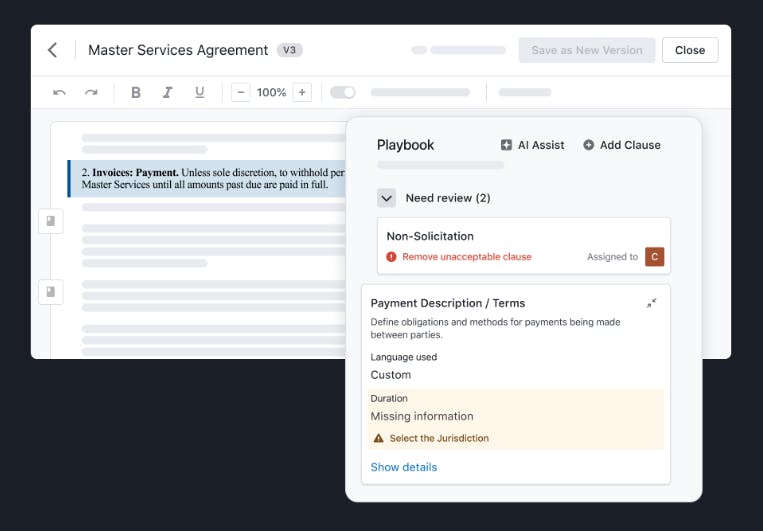Click the upper clause marker in document margin
The width and height of the screenshot is (763, 531).
[51, 221]
